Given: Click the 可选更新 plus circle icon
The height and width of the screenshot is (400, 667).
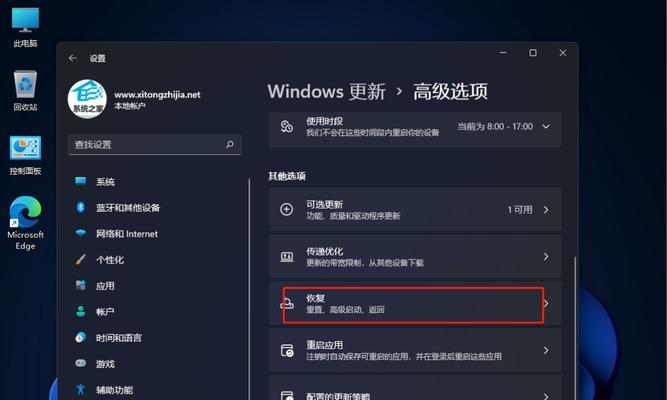Looking at the screenshot, I should coord(286,209).
